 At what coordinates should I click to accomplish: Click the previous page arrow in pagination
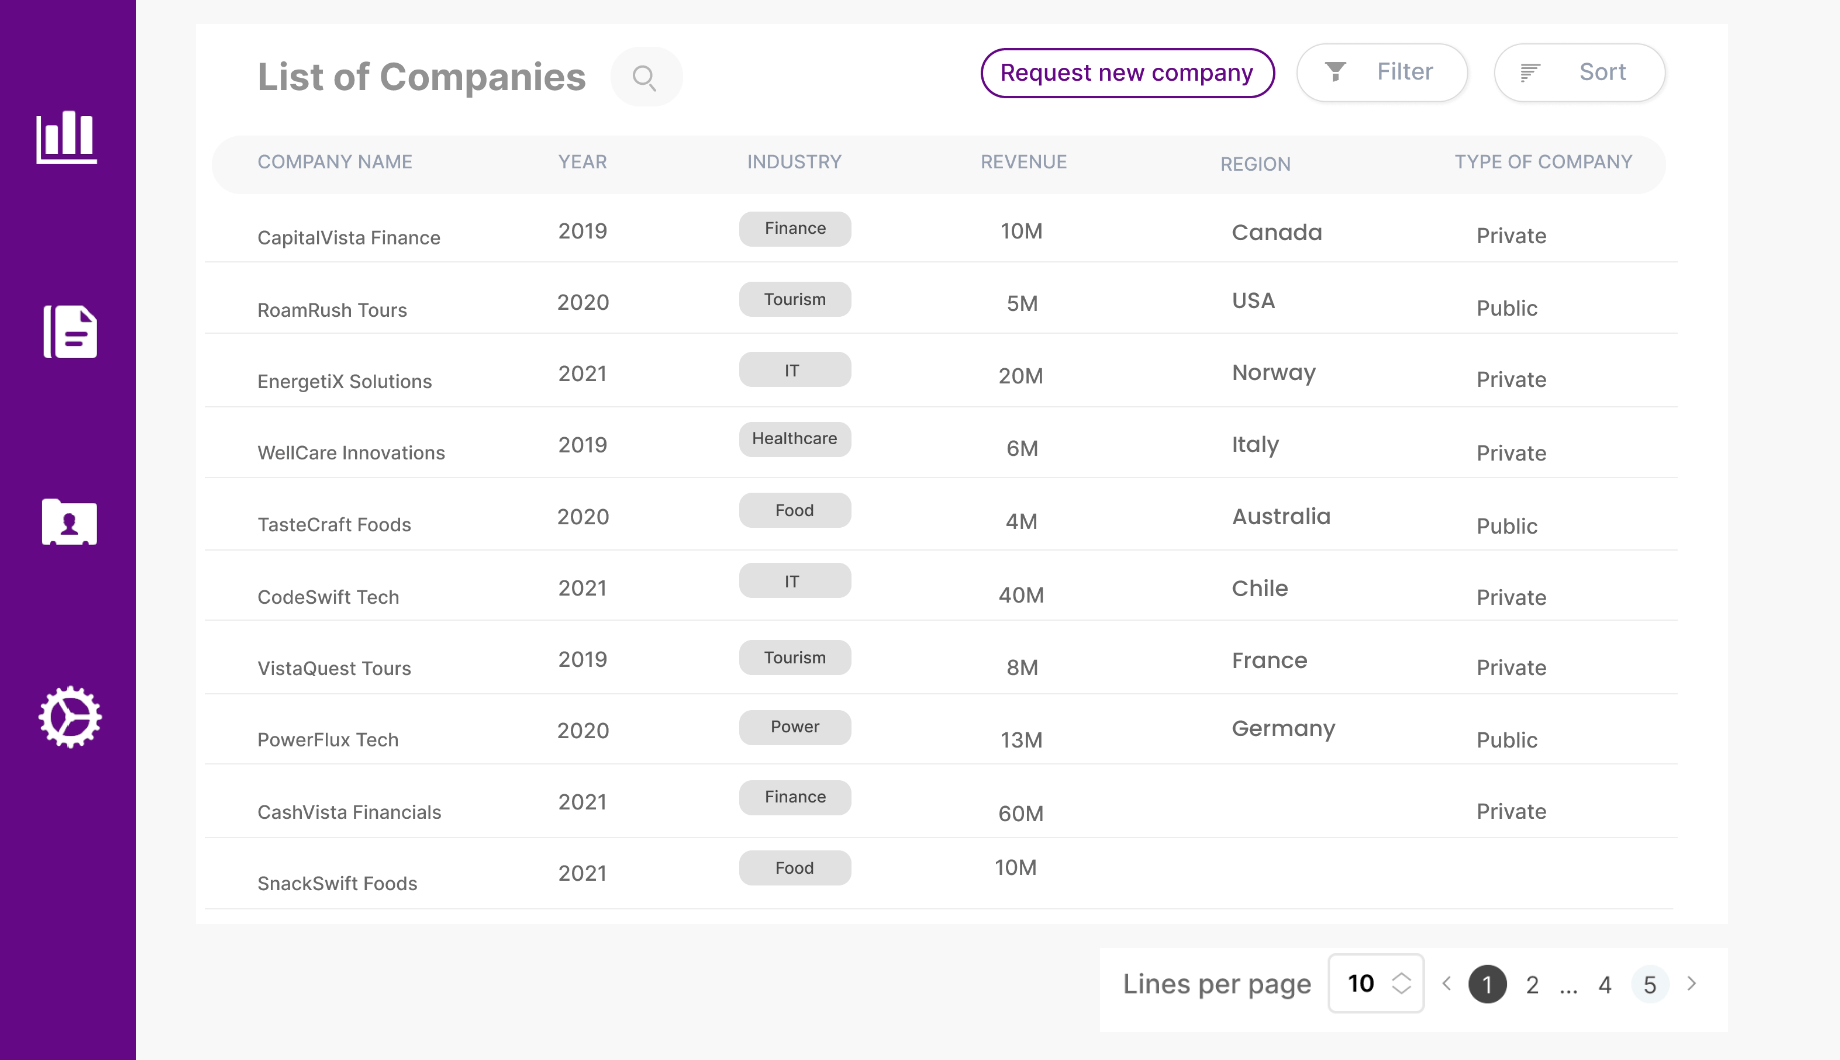point(1446,984)
